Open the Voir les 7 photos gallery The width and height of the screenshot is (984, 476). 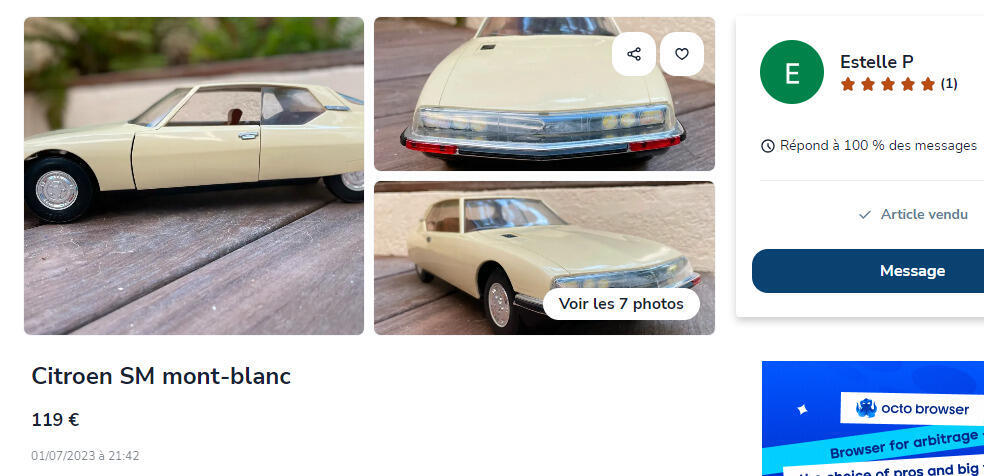(x=621, y=304)
